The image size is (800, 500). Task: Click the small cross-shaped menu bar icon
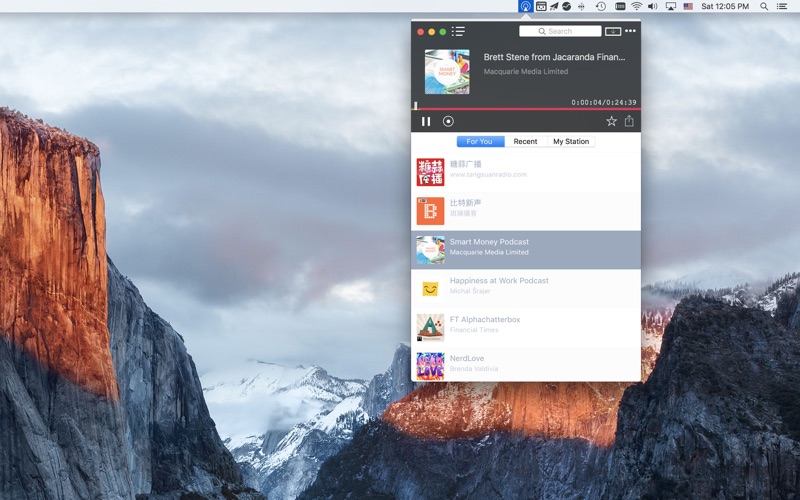581,6
